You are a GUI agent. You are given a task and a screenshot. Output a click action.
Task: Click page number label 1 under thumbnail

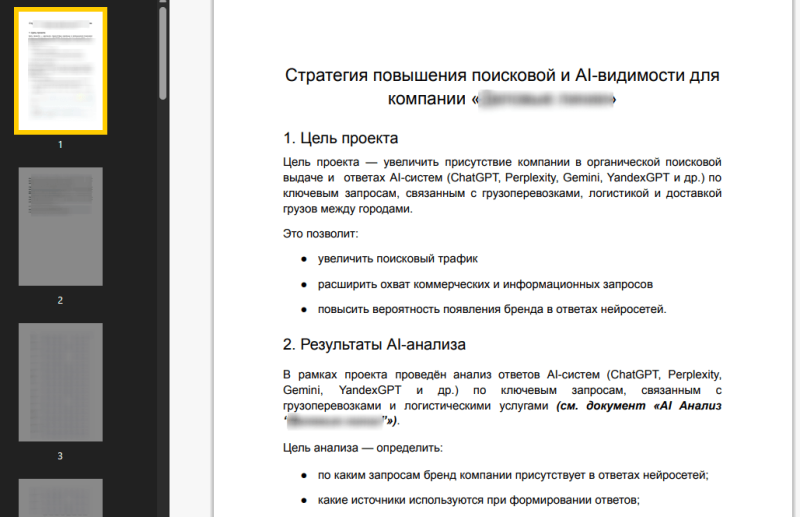coord(60,145)
